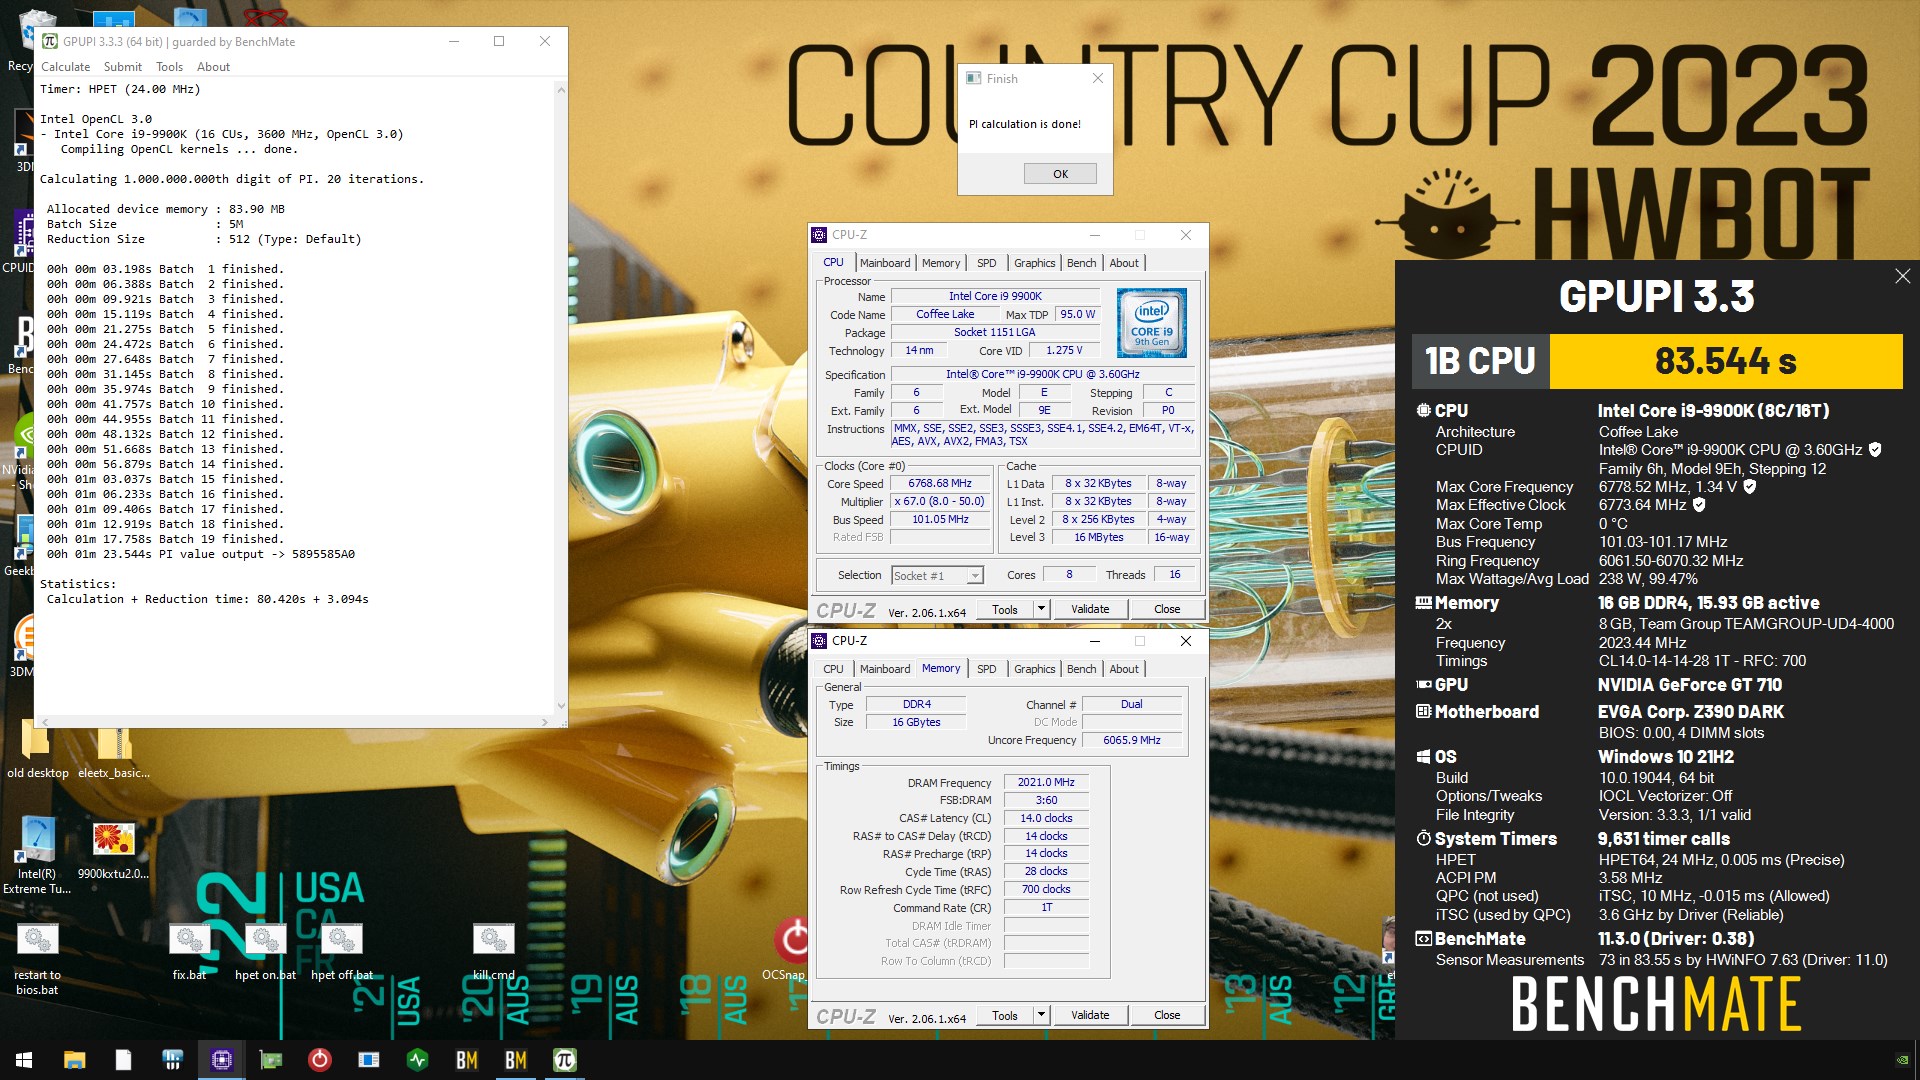Select the 'hpet off.bat' desktop icon
The image size is (1920, 1080).
(341, 952)
